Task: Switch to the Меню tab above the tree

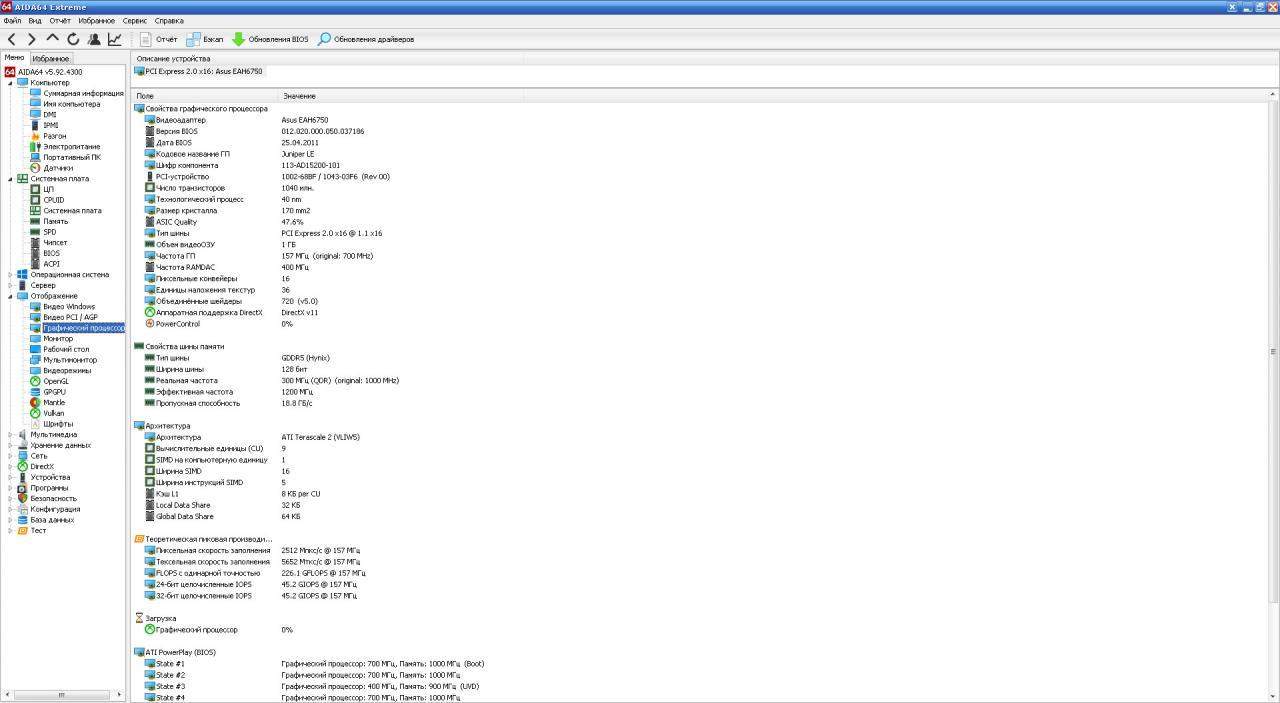Action: coord(14,58)
